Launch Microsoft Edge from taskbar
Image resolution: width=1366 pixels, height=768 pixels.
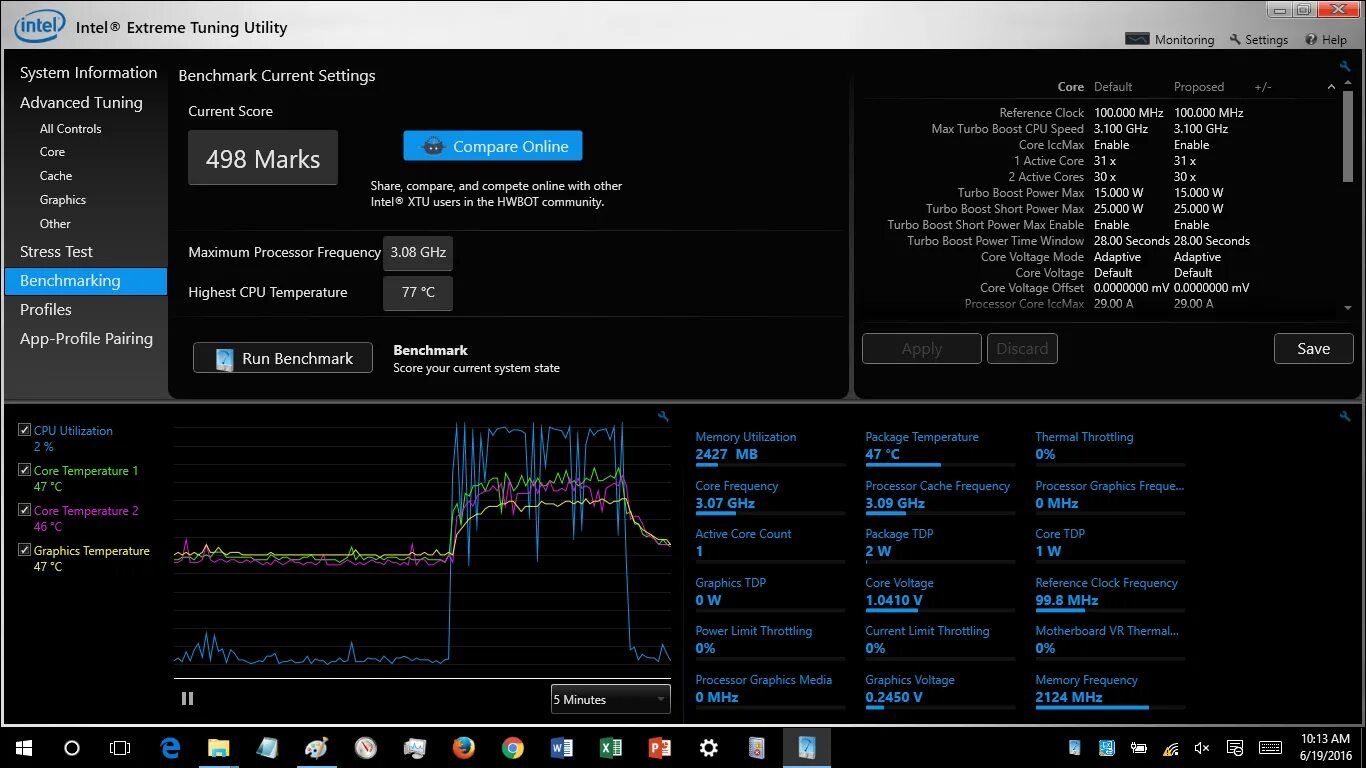pos(170,747)
